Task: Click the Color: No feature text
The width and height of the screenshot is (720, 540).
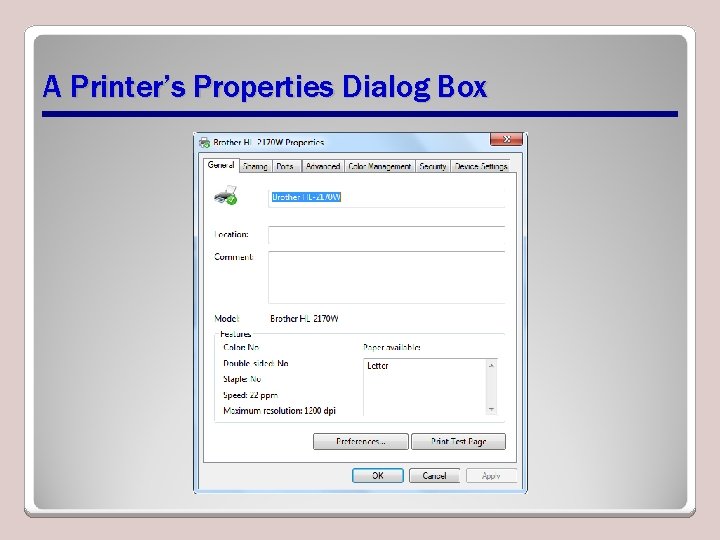Action: (241, 348)
